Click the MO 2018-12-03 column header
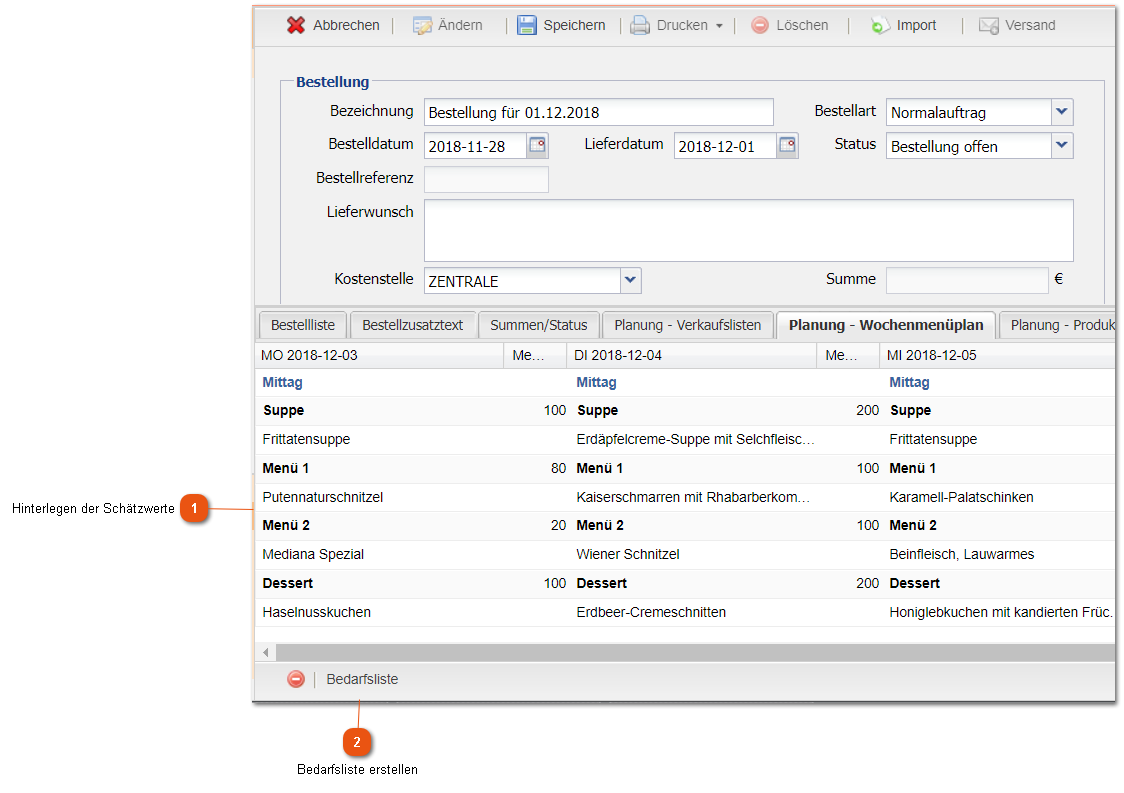This screenshot has height=793, width=1124. [x=380, y=355]
